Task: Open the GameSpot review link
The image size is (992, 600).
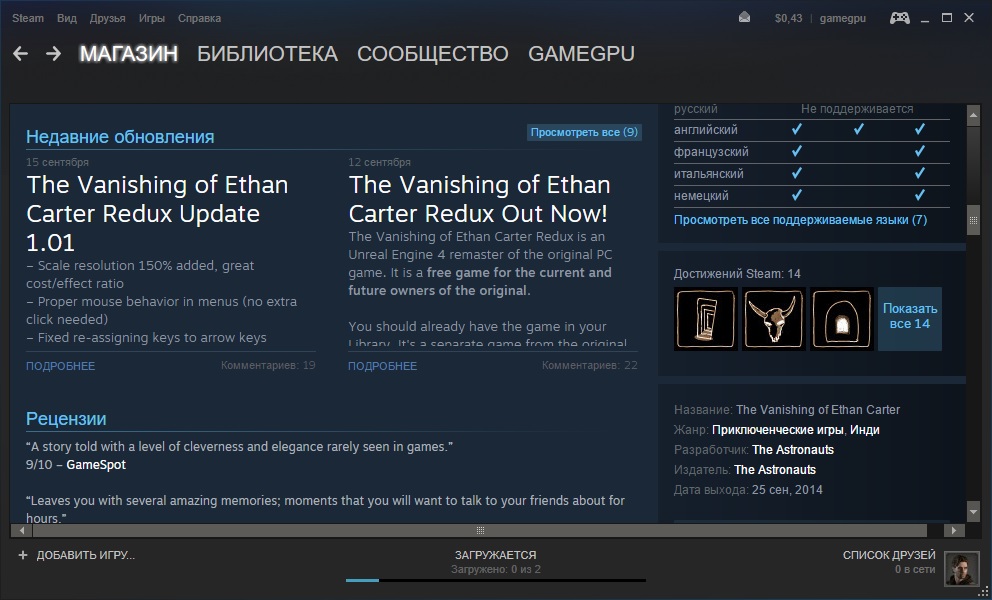Action: tap(96, 465)
